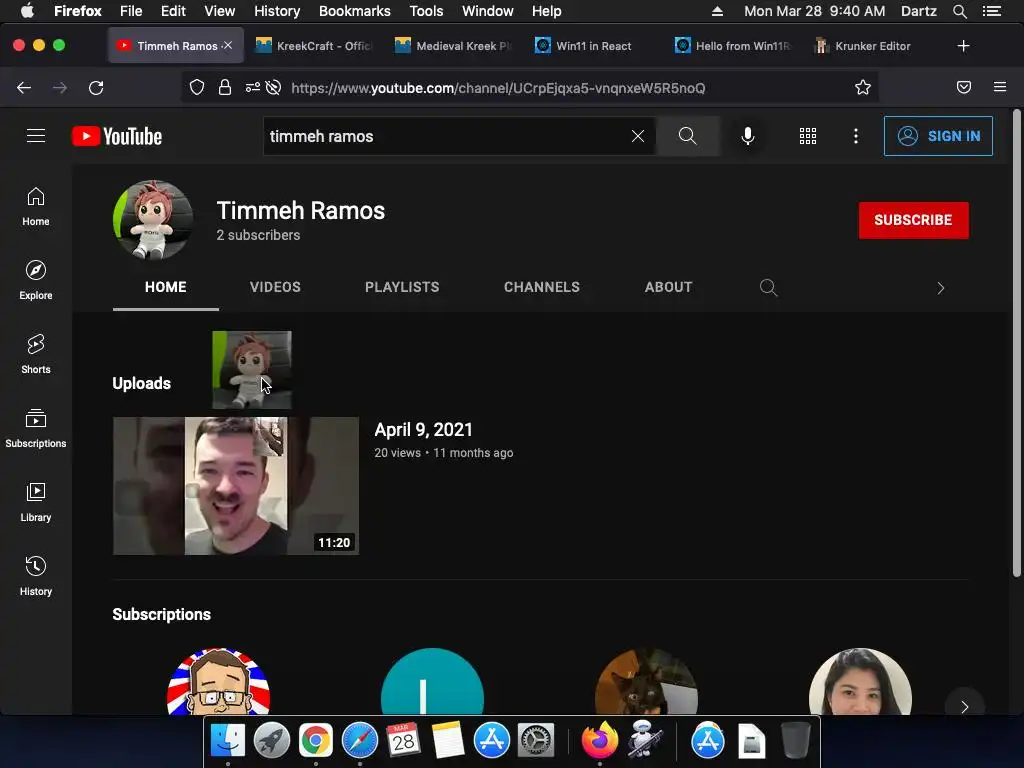Viewport: 1024px width, 768px height.
Task: Click the Timmeh Ramos channel avatar
Action: click(x=153, y=220)
